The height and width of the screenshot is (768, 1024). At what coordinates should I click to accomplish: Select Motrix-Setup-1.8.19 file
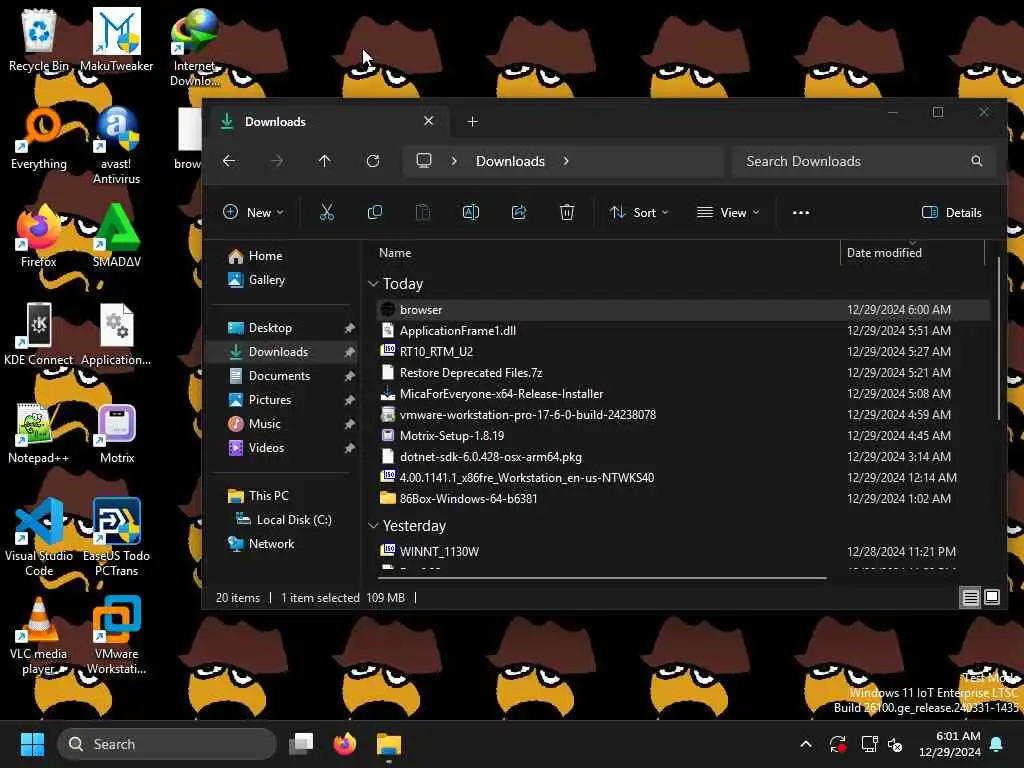click(x=683, y=436)
